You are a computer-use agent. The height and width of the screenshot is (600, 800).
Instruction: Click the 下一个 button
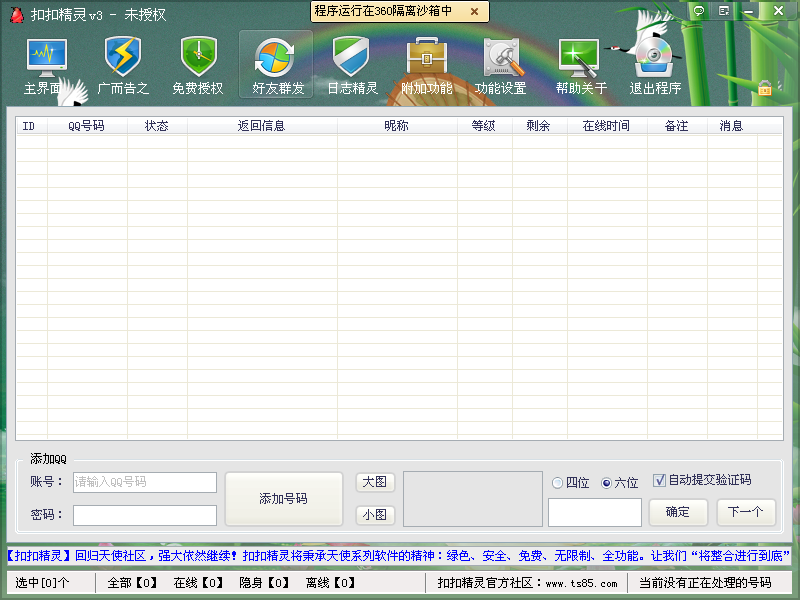[x=746, y=512]
